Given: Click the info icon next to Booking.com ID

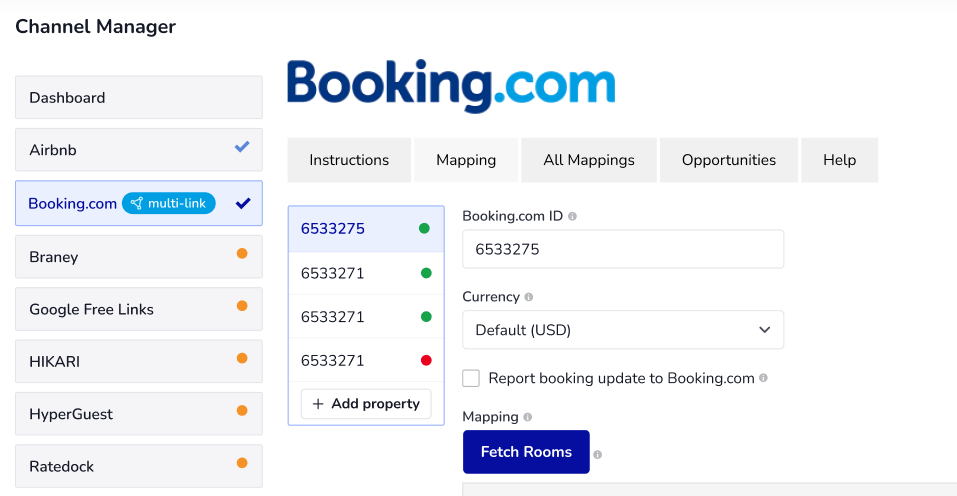Looking at the screenshot, I should (572, 216).
